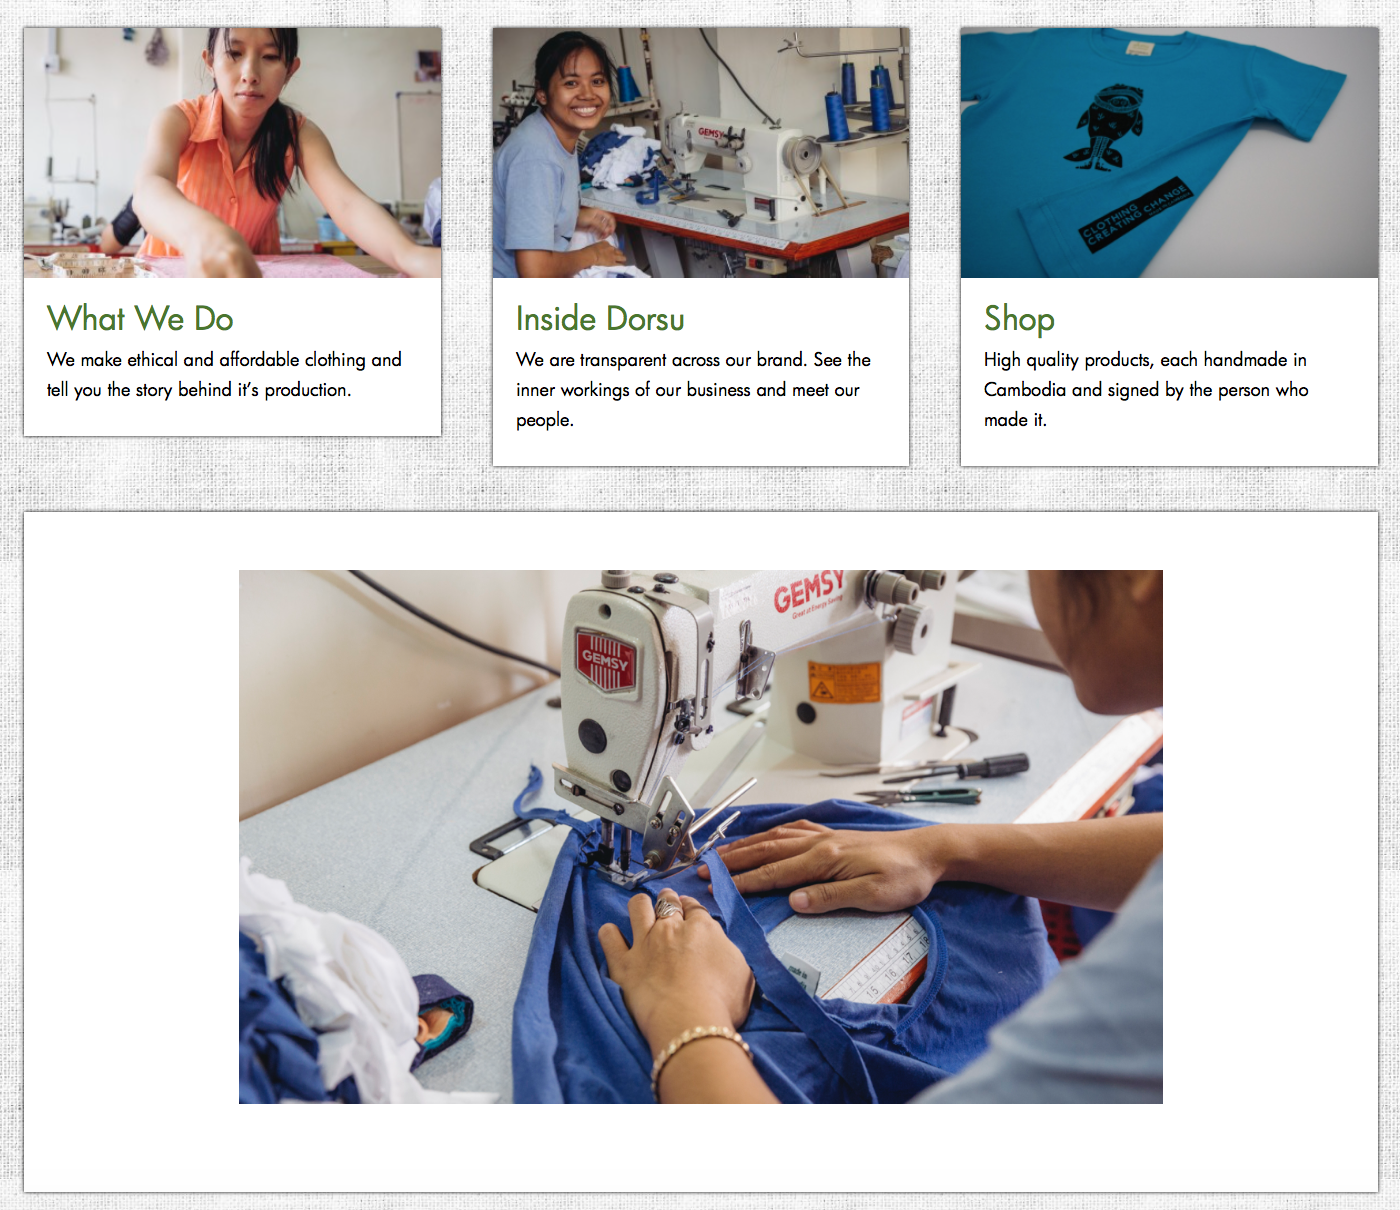Click the gold bracelet in the large photo

coord(700,1049)
